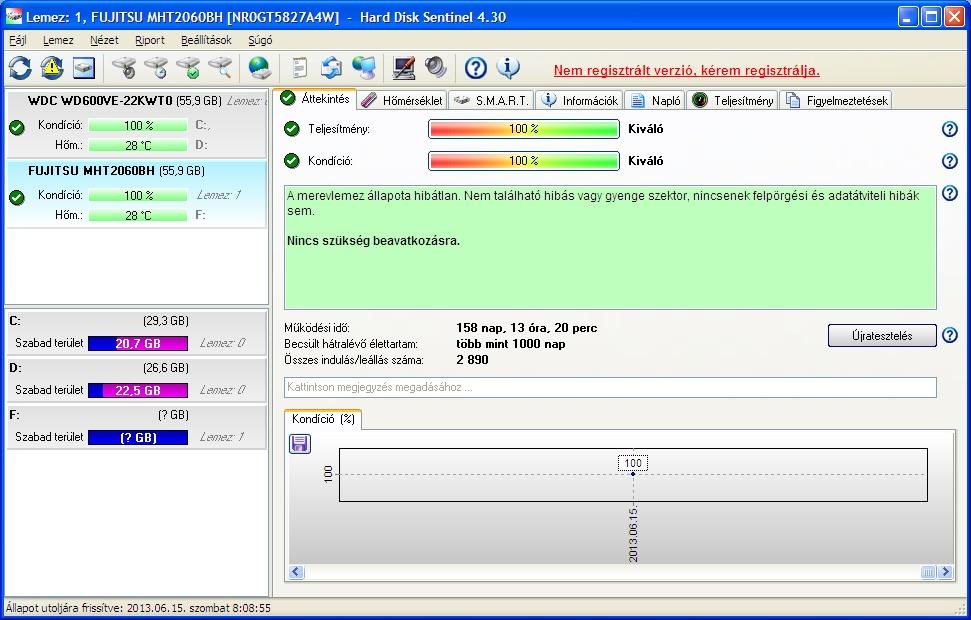Click the 'Állapot utoljára frissítve' status bar text

click(138, 608)
